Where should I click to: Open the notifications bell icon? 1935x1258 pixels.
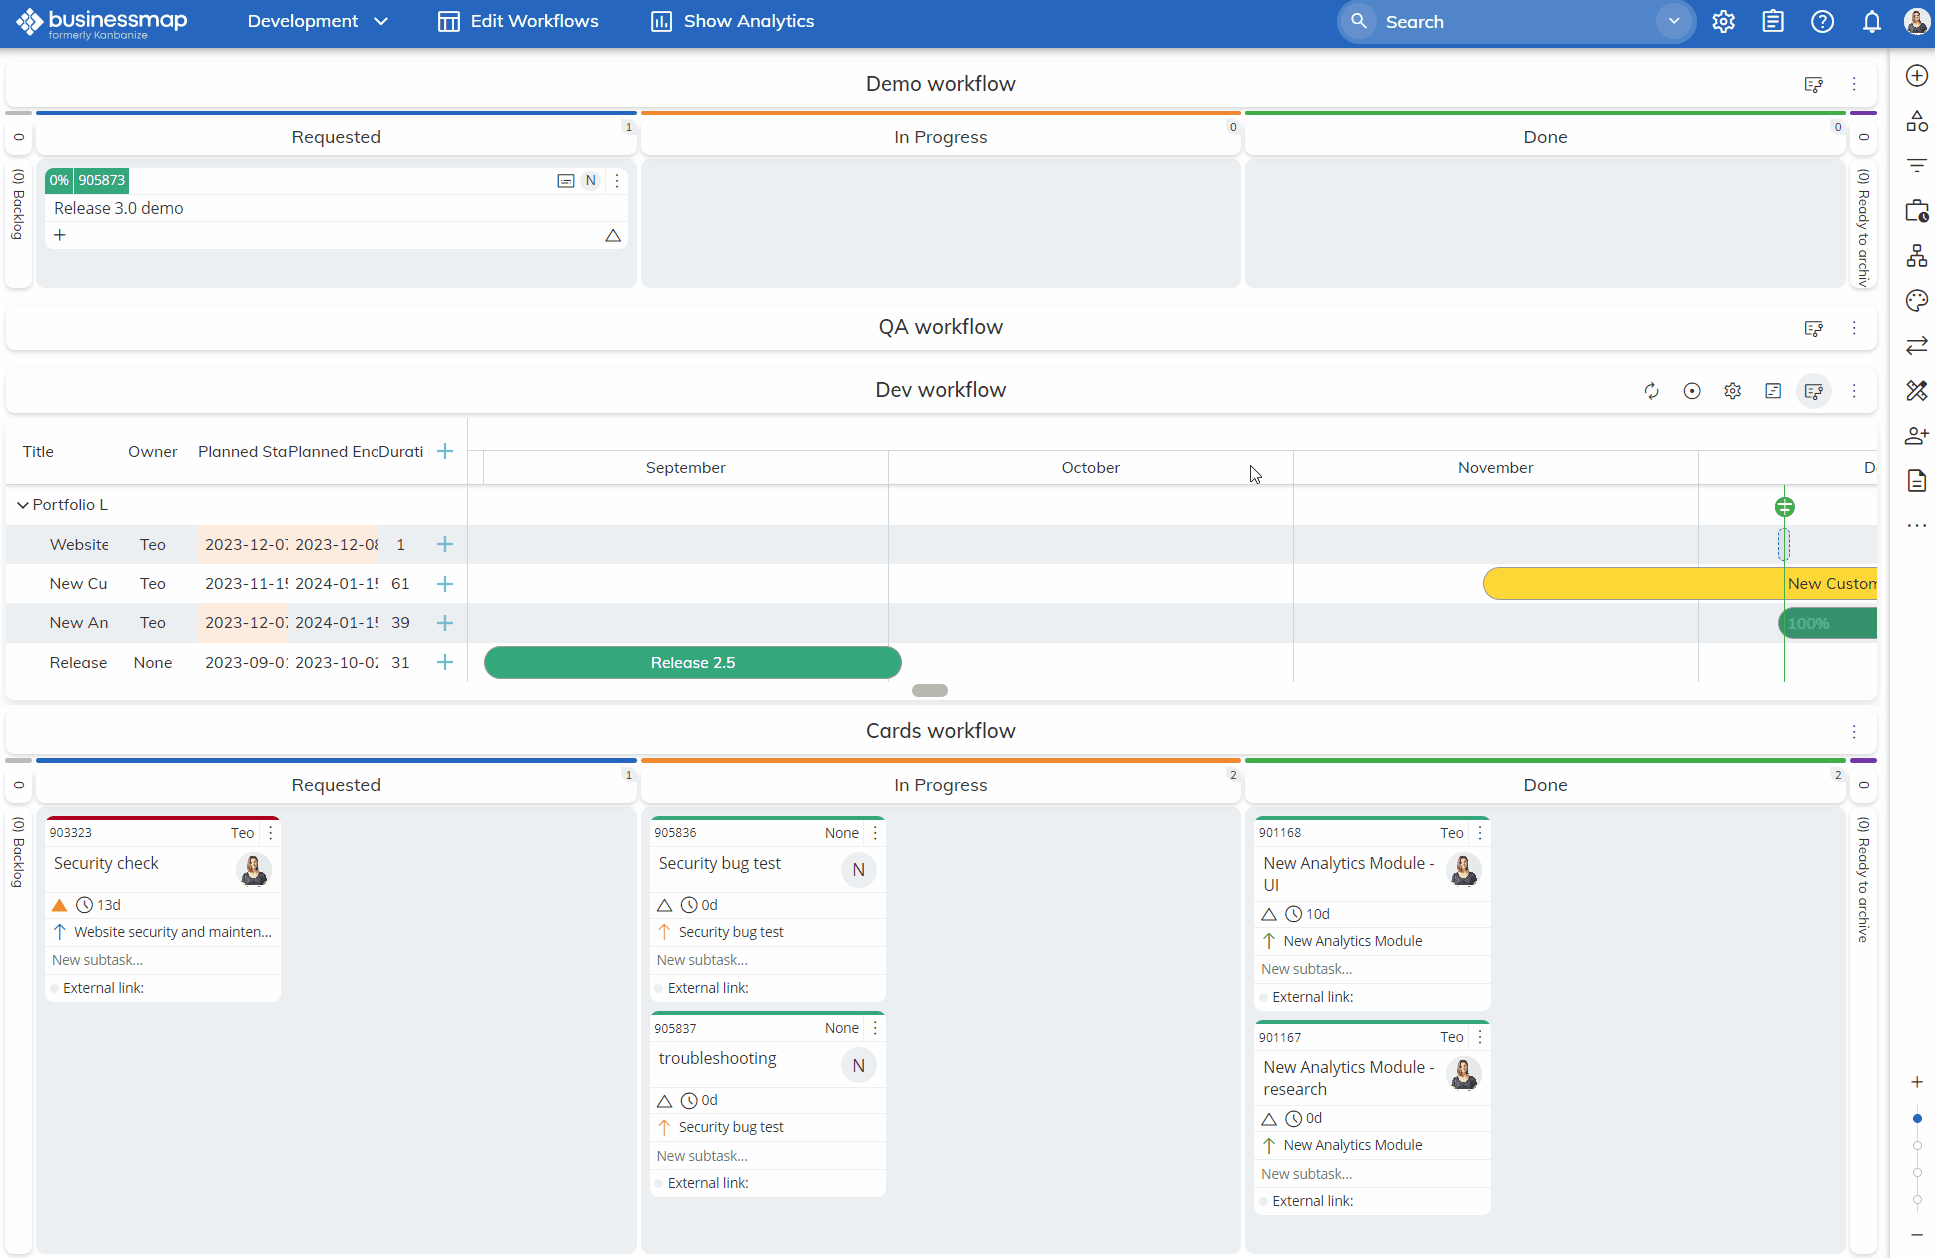1872,21
